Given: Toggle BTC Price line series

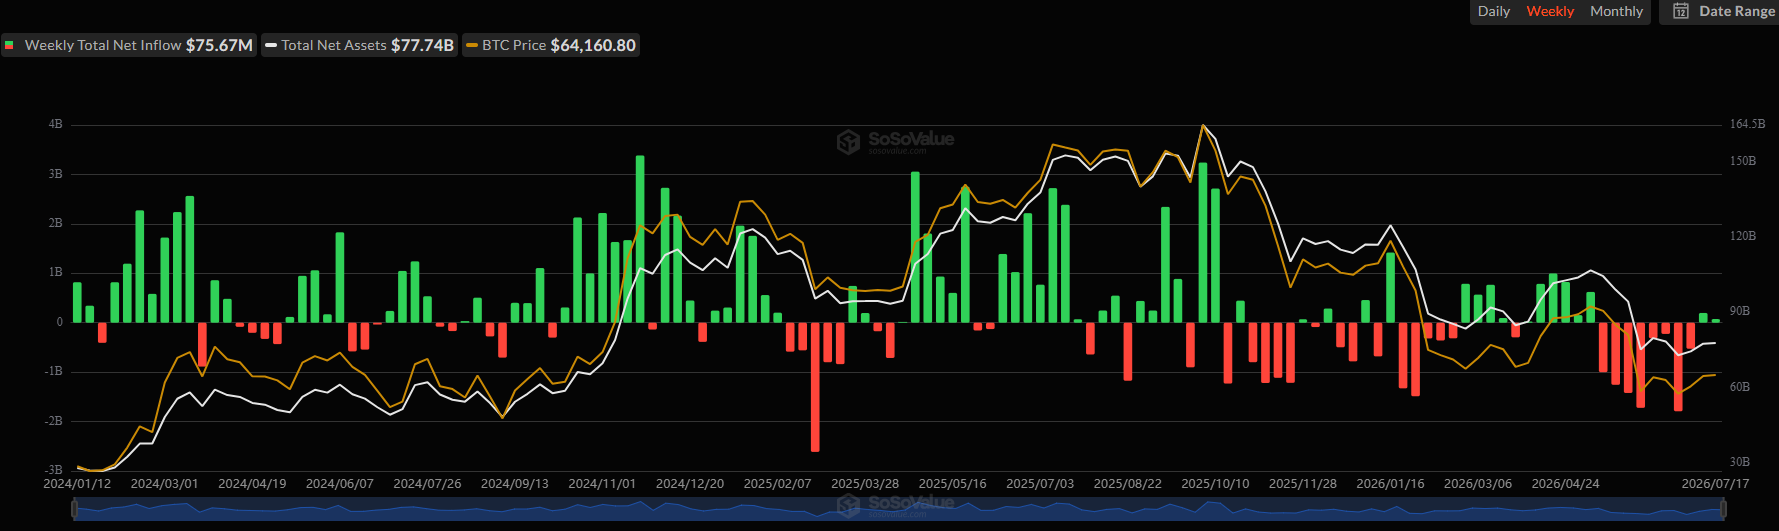Looking at the screenshot, I should pyautogui.click(x=551, y=45).
